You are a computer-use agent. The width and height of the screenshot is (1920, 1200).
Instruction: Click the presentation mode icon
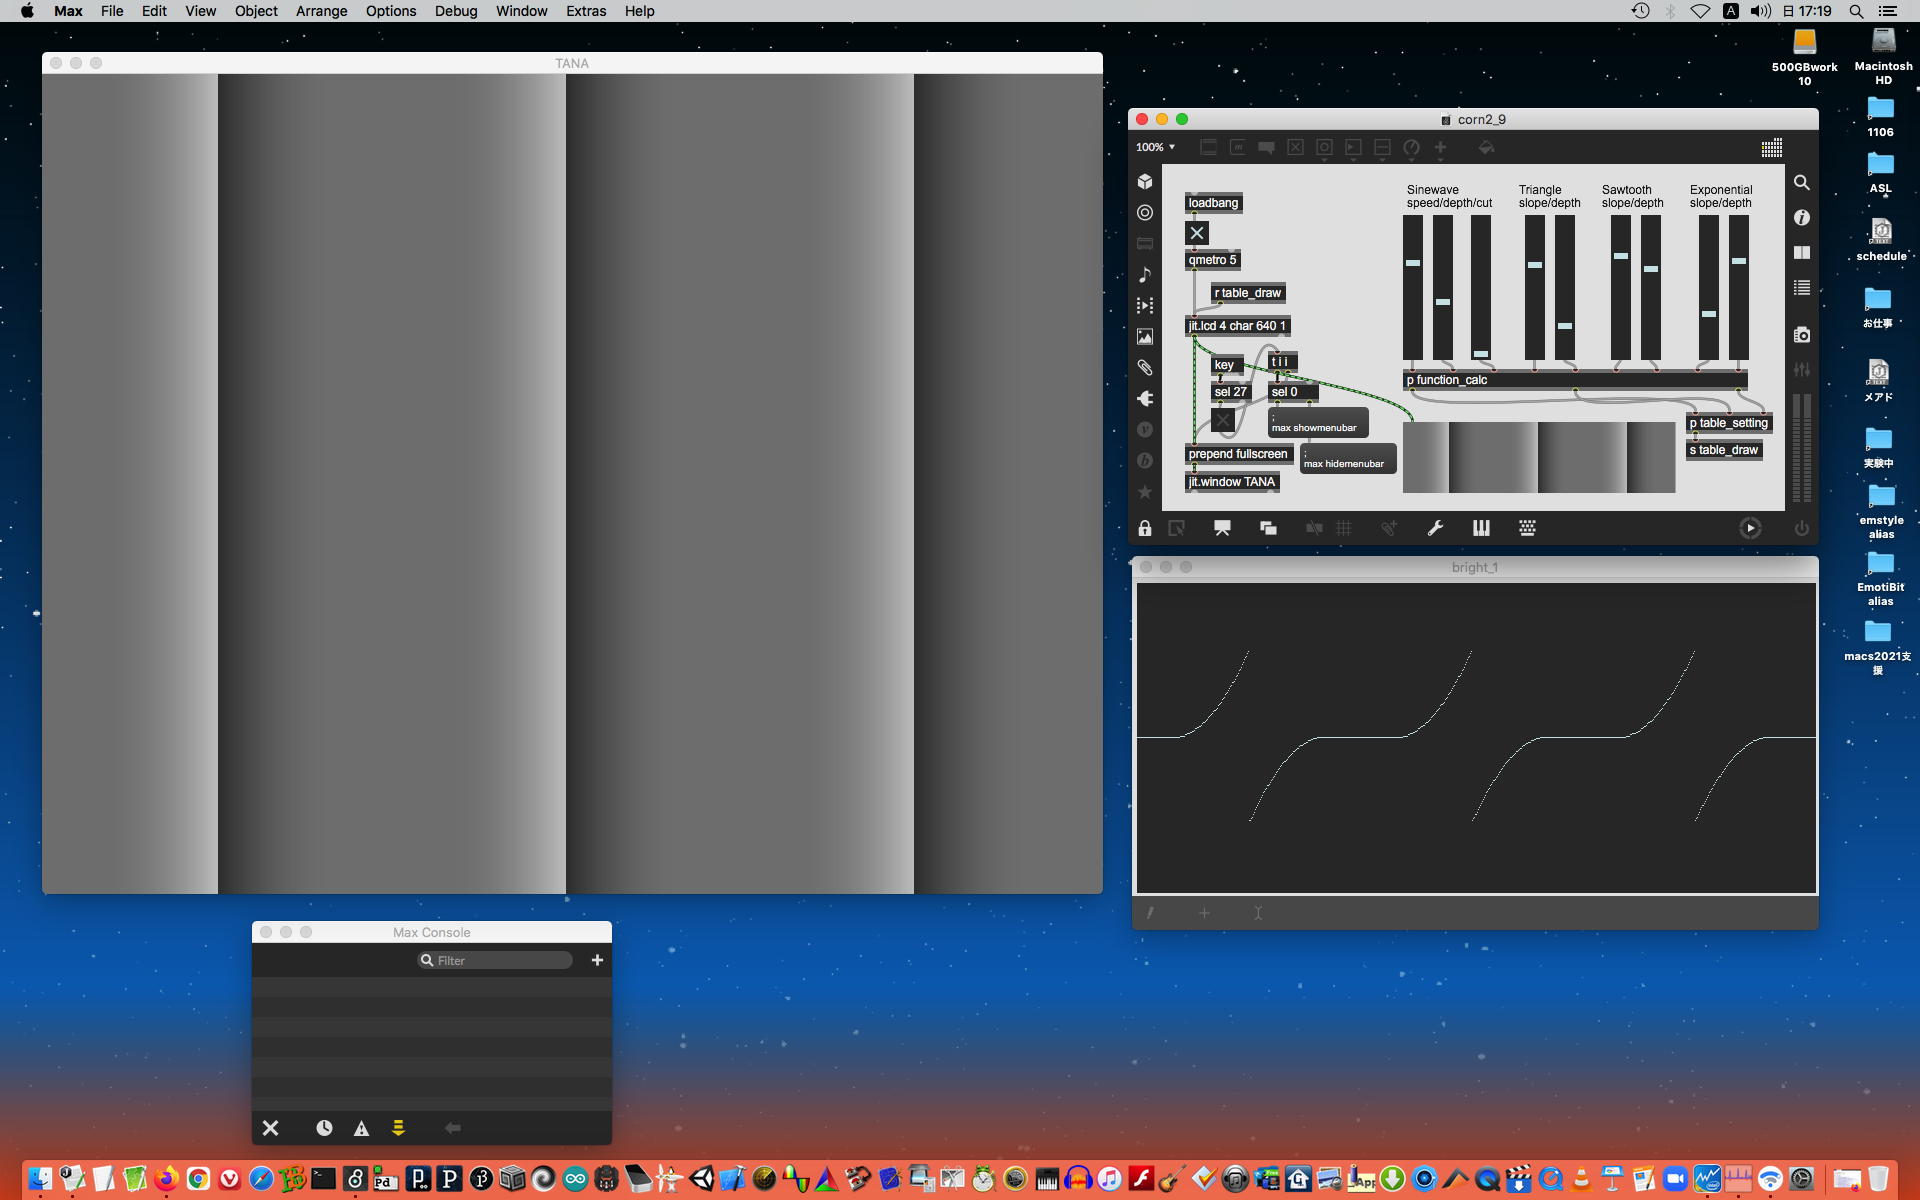pos(1222,529)
